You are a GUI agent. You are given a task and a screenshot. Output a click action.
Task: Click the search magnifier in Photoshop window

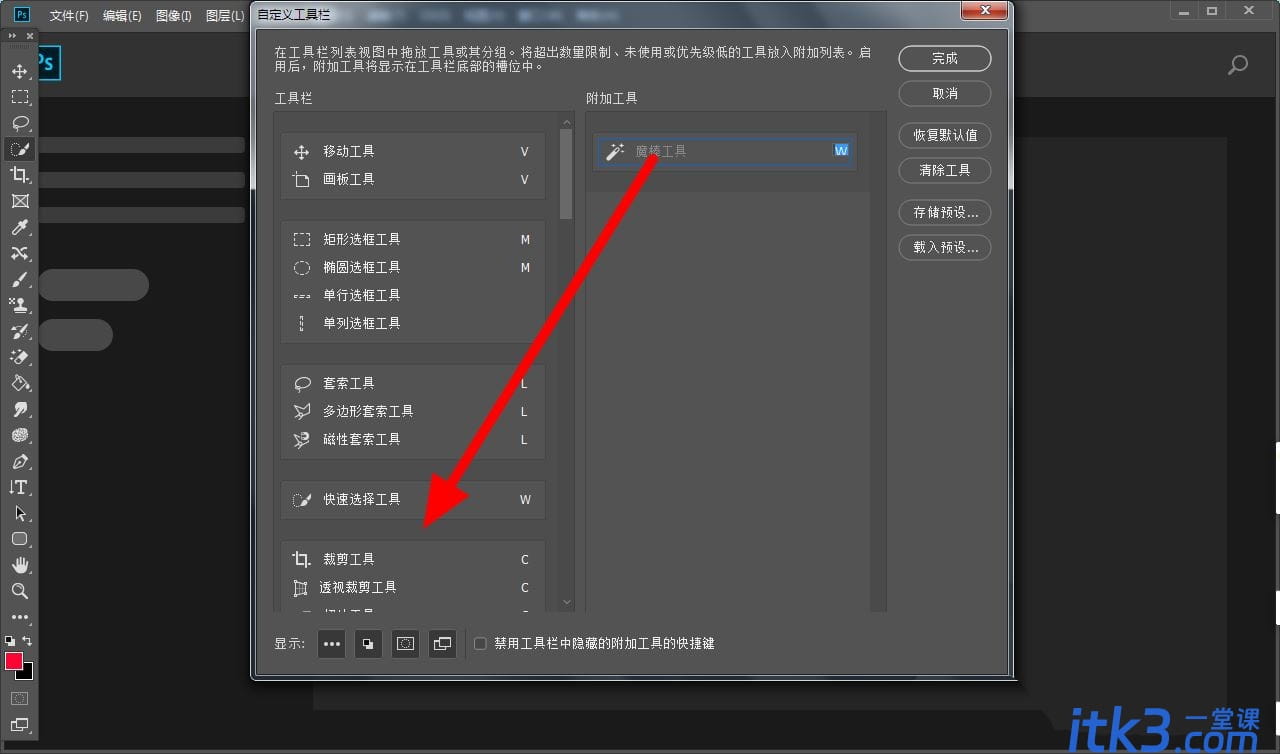[1238, 66]
